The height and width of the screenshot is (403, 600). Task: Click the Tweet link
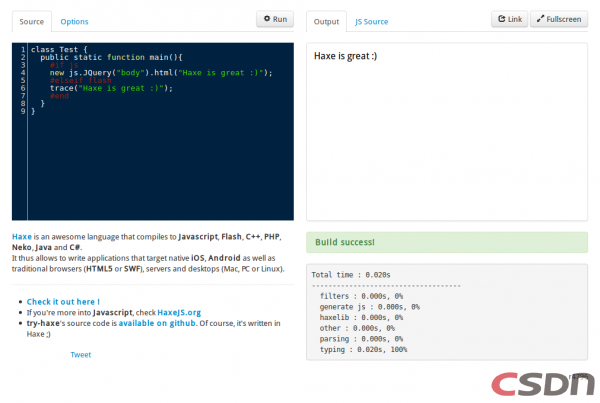pyautogui.click(x=80, y=354)
